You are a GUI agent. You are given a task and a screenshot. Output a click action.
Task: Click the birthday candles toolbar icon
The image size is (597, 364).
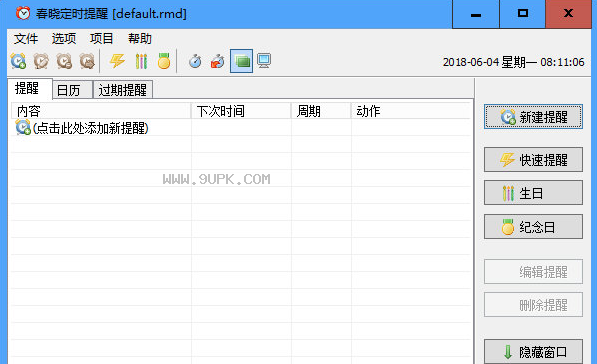pyautogui.click(x=141, y=61)
